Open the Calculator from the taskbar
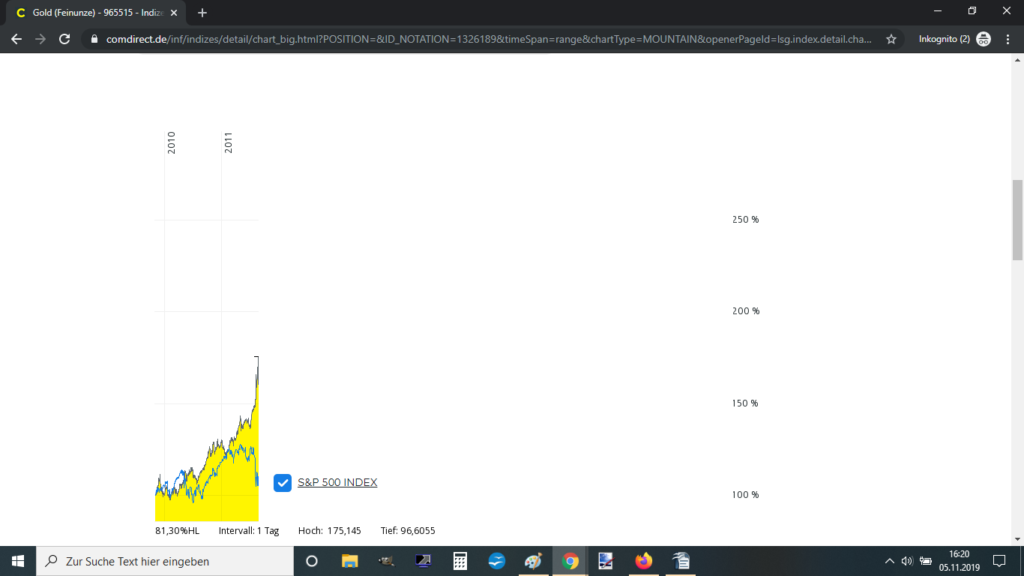This screenshot has height=576, width=1024. [460, 561]
